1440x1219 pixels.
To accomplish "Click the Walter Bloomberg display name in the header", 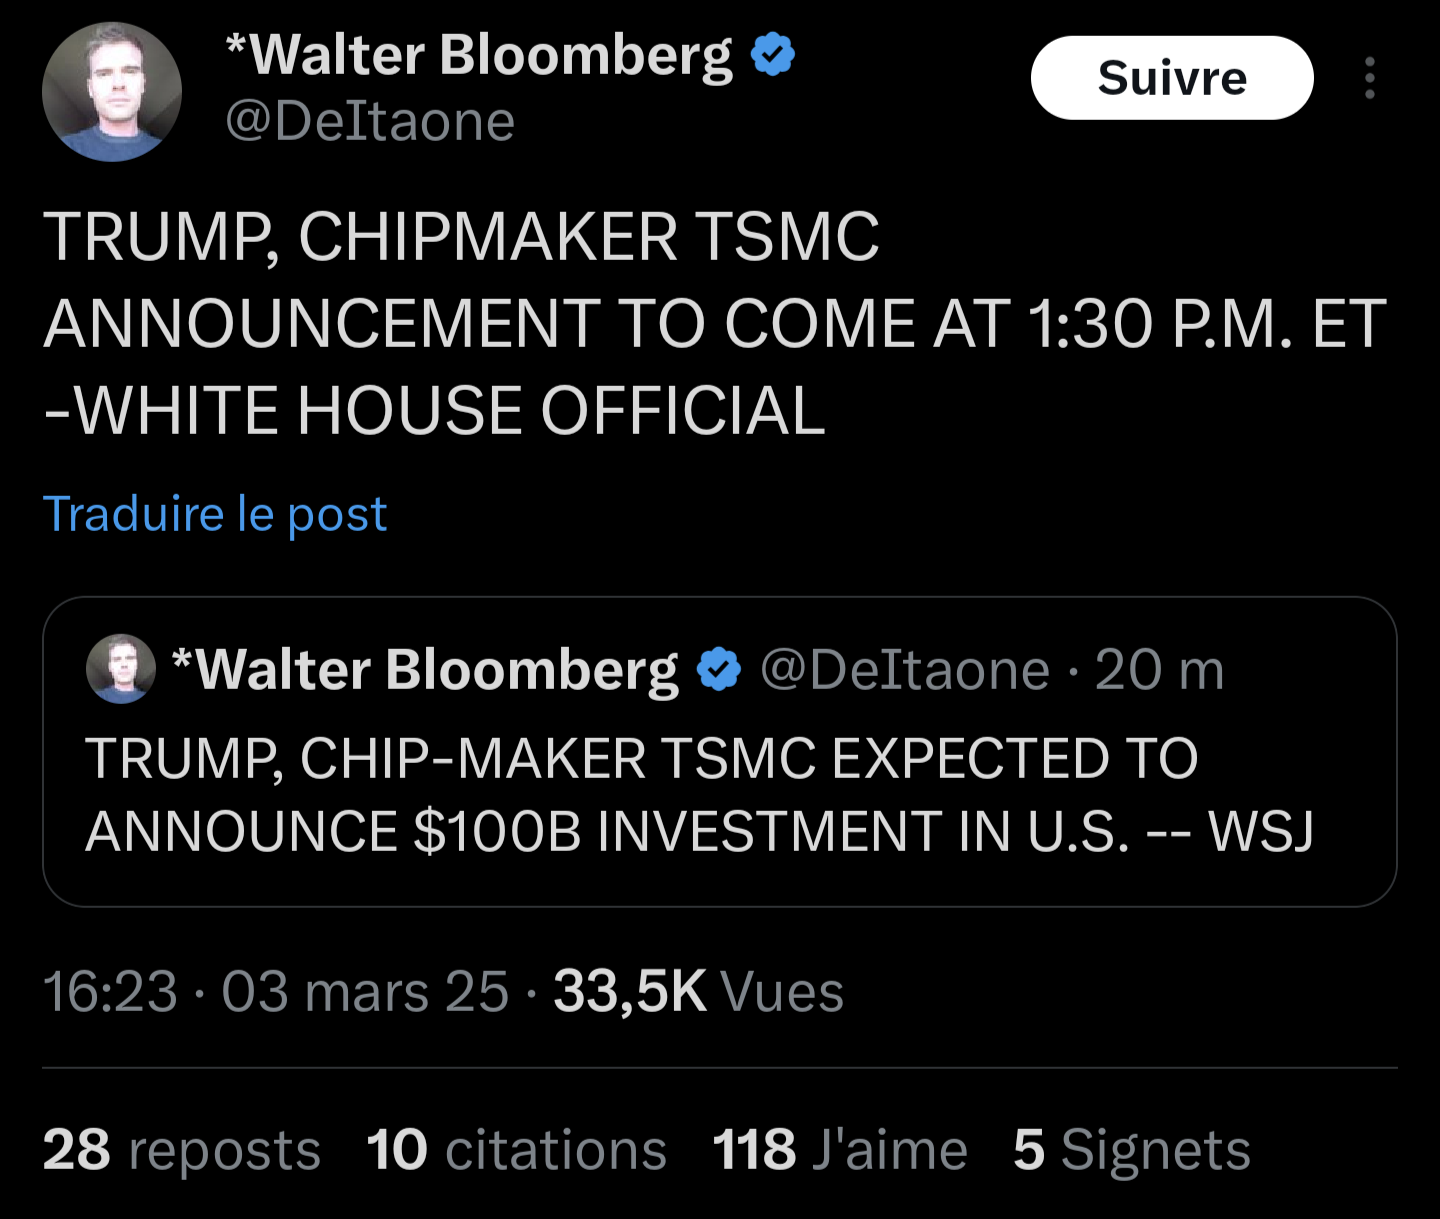I will click(x=479, y=55).
